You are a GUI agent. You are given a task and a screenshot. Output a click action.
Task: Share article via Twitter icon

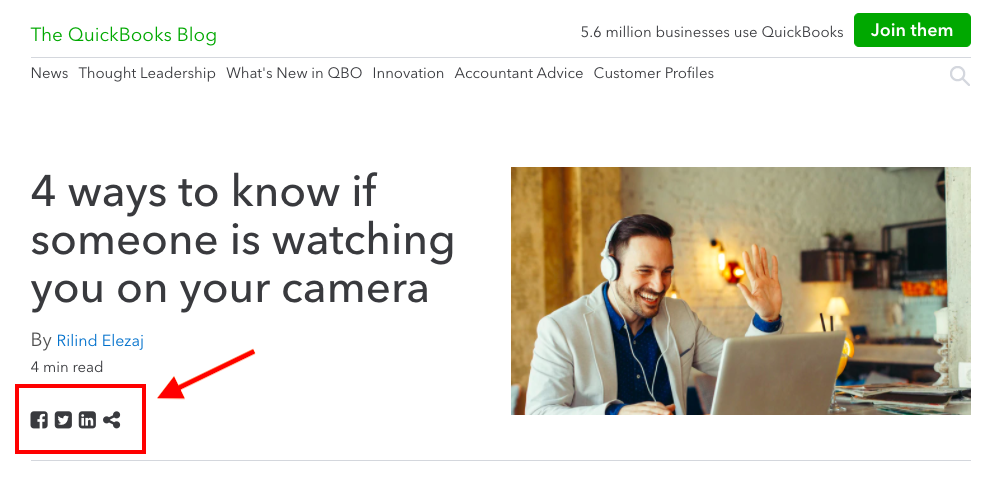63,420
